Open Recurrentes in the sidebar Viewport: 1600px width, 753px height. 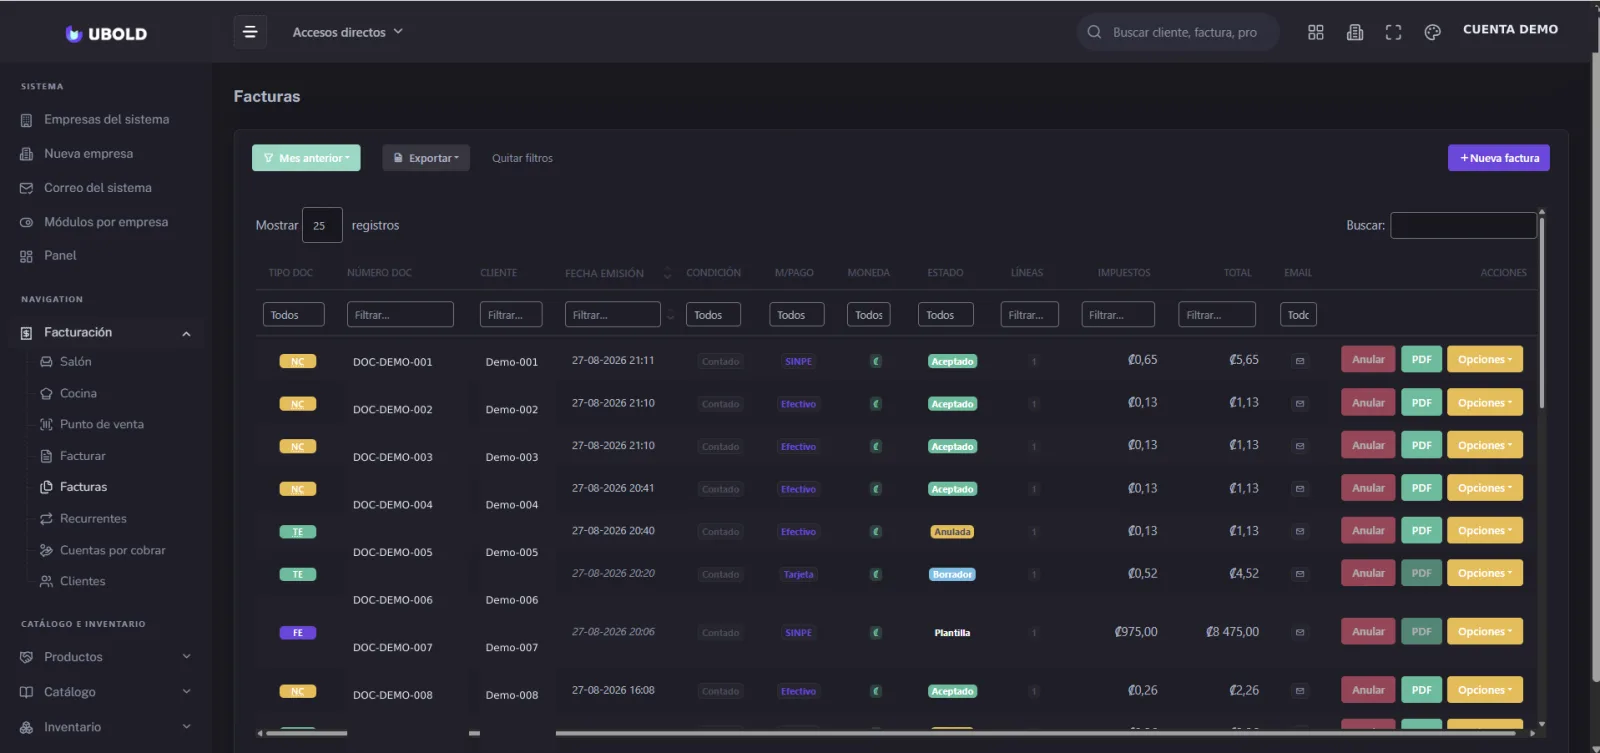93,519
